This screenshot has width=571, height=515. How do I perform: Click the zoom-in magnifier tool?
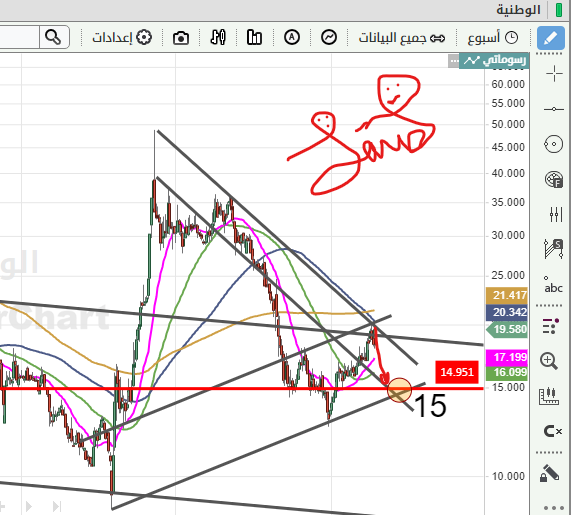(549, 361)
